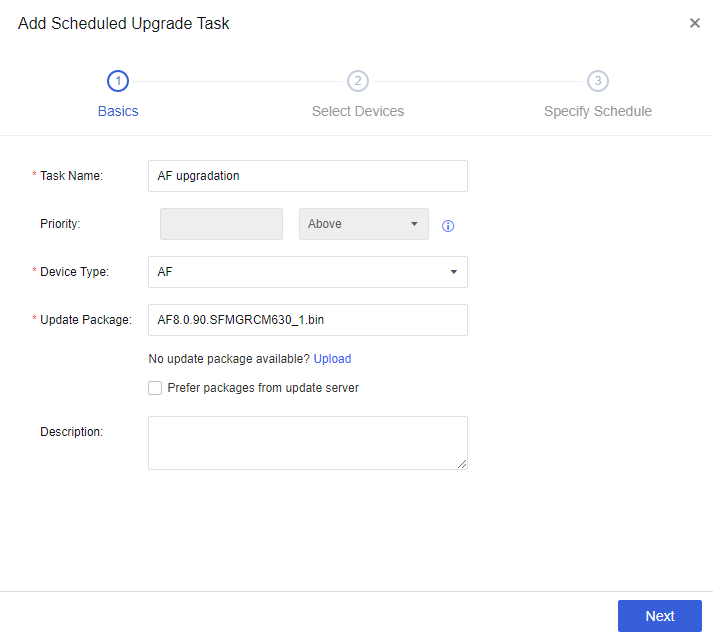The height and width of the screenshot is (639, 713).
Task: Click the info icon beside Priority
Action: (x=448, y=226)
